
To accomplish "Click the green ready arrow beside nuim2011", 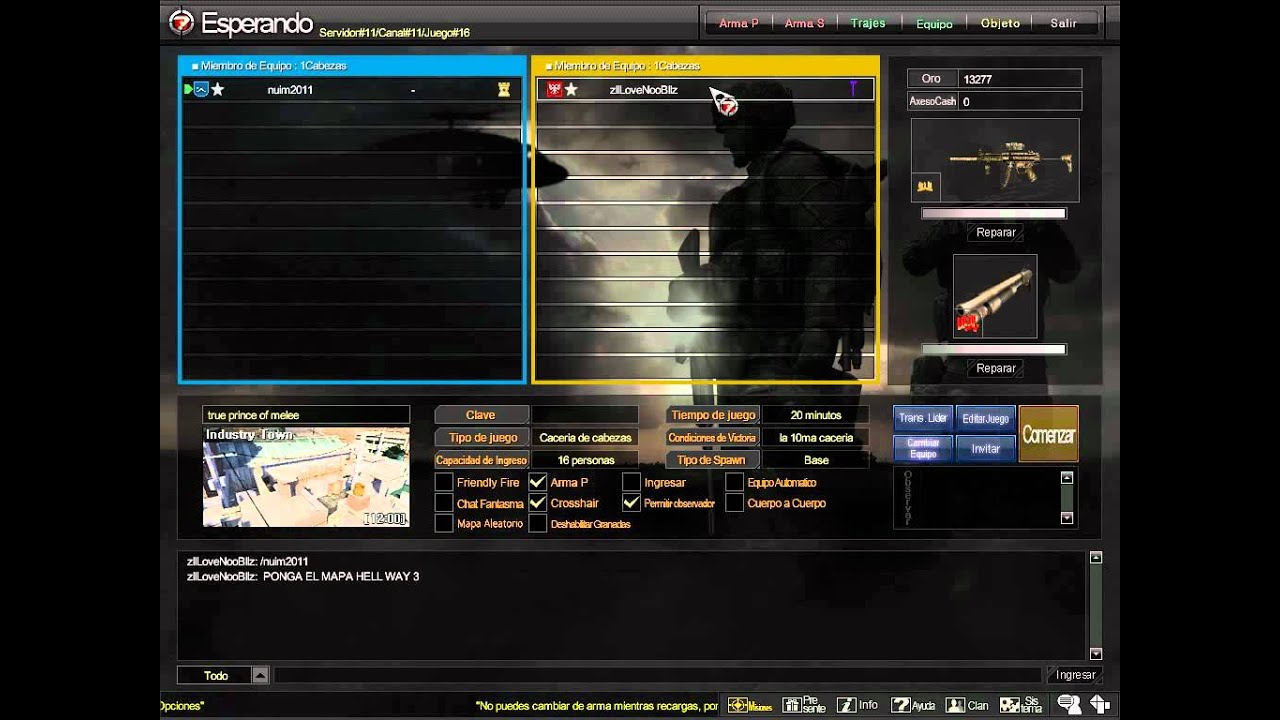I will pos(188,90).
